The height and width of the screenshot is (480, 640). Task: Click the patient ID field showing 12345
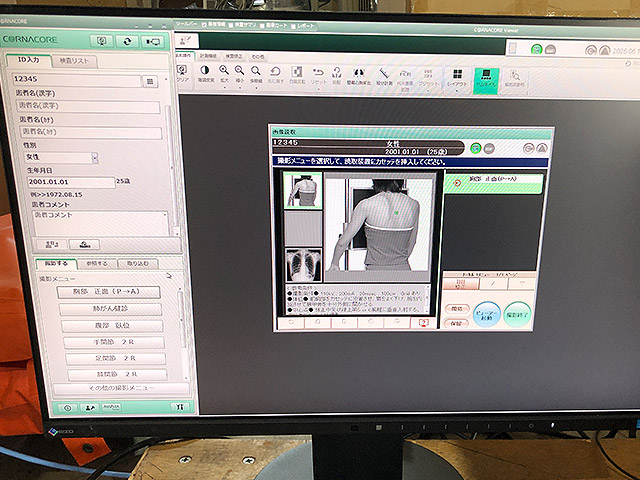coord(76,80)
